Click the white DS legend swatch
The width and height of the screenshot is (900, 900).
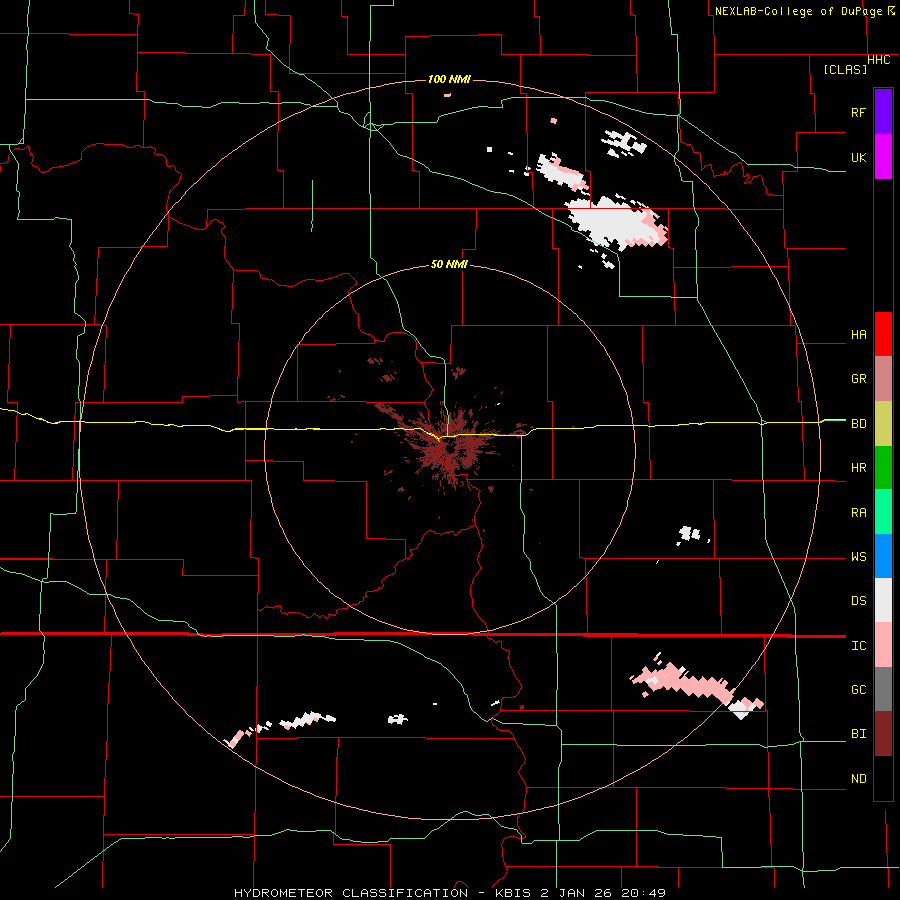point(883,600)
